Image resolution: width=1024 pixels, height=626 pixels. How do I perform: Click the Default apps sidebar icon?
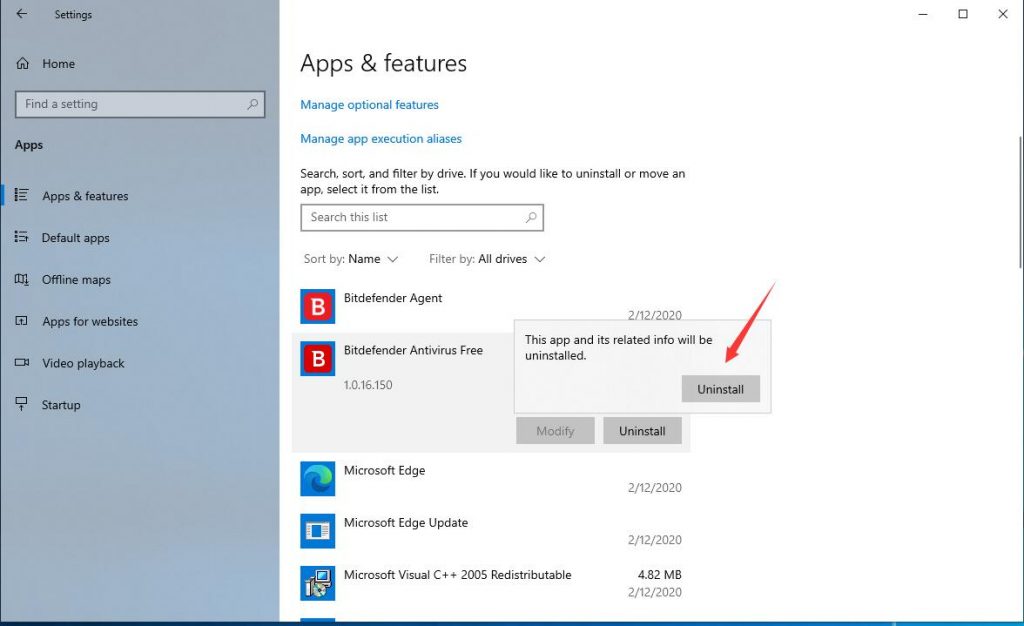(22, 237)
